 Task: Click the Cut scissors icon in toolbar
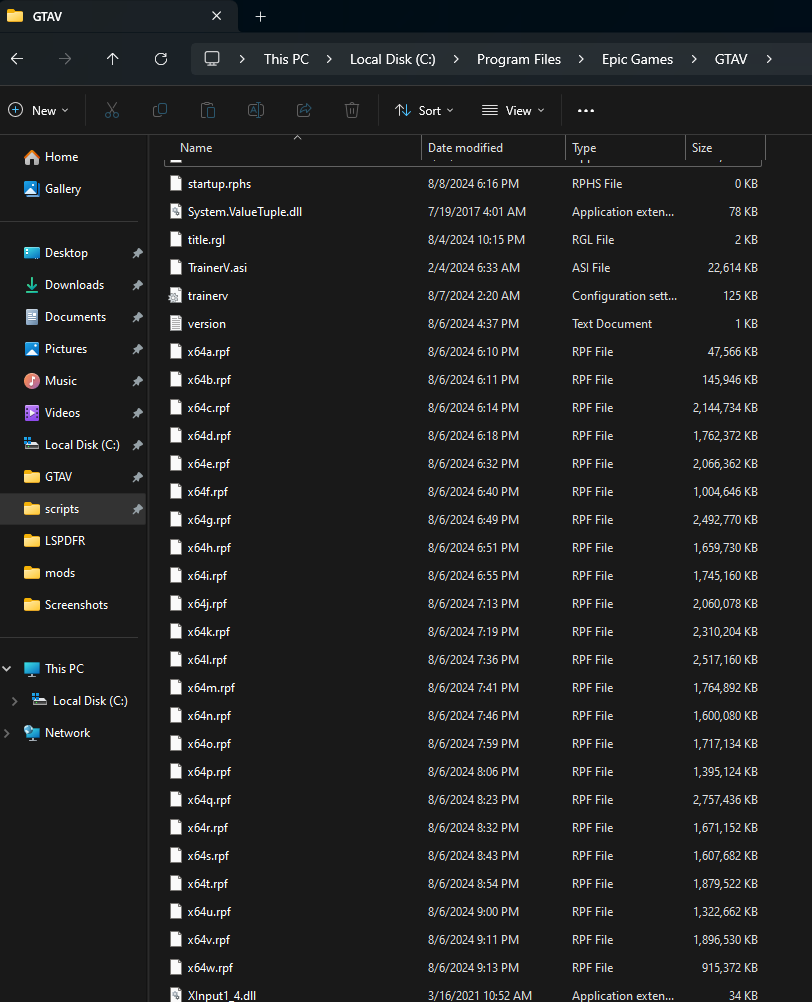tap(112, 110)
